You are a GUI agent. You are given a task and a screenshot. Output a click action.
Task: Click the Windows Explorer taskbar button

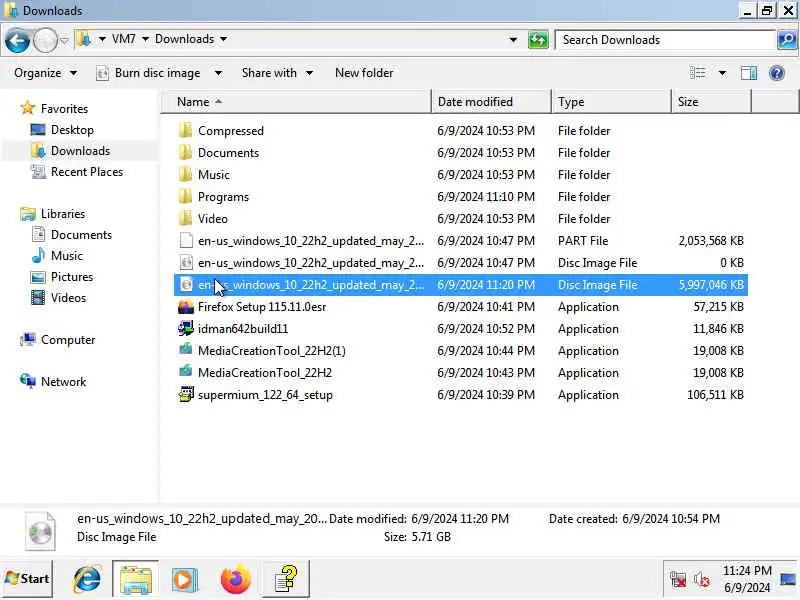coord(135,579)
